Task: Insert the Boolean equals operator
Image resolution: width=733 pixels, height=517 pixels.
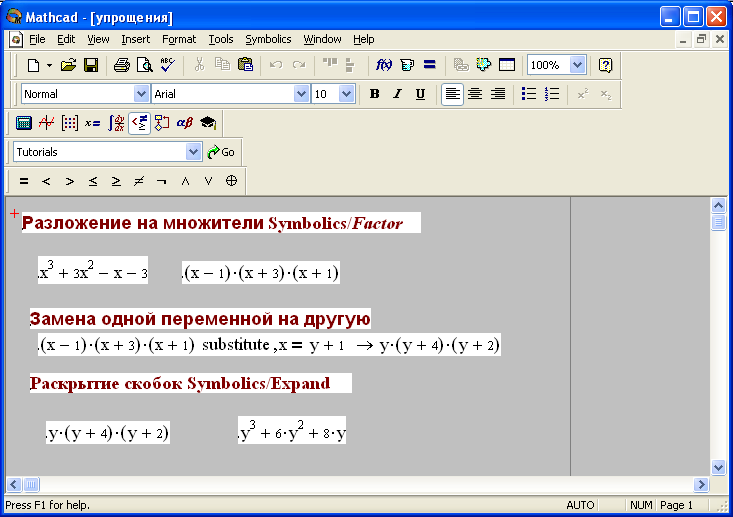Action: pos(24,181)
